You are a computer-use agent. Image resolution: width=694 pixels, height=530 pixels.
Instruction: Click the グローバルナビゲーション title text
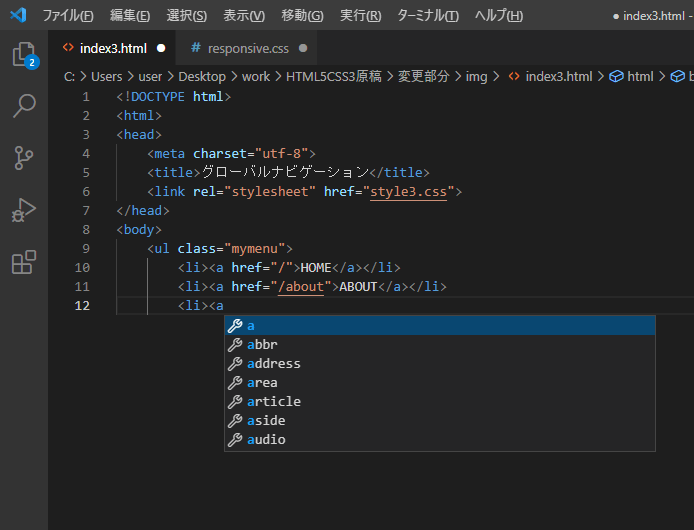pyautogui.click(x=285, y=172)
